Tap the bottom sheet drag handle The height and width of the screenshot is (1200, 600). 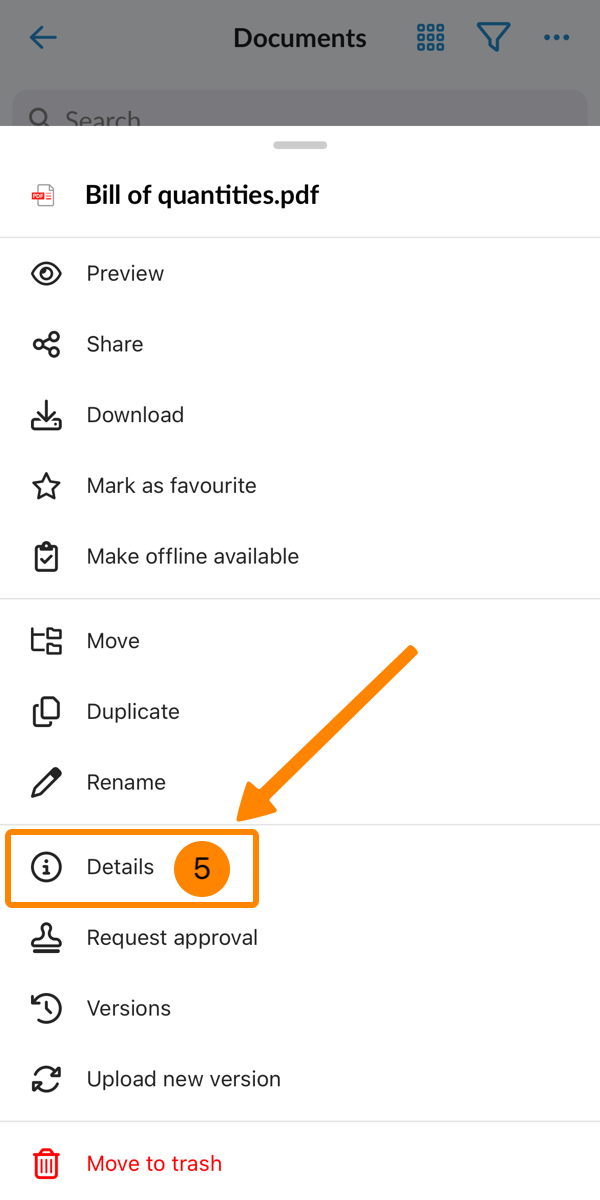(300, 145)
